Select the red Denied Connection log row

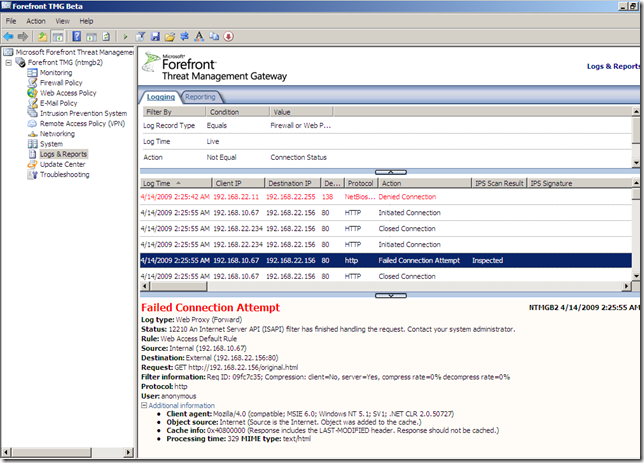[385, 197]
